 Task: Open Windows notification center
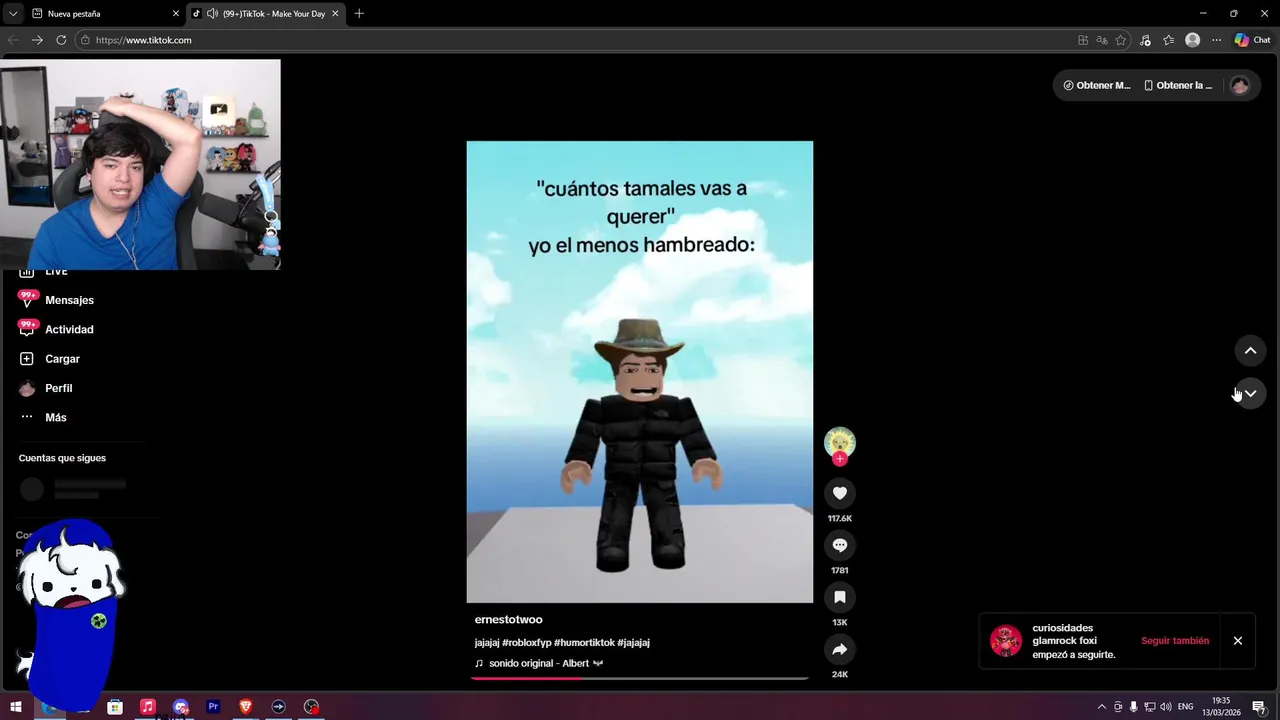(1259, 707)
